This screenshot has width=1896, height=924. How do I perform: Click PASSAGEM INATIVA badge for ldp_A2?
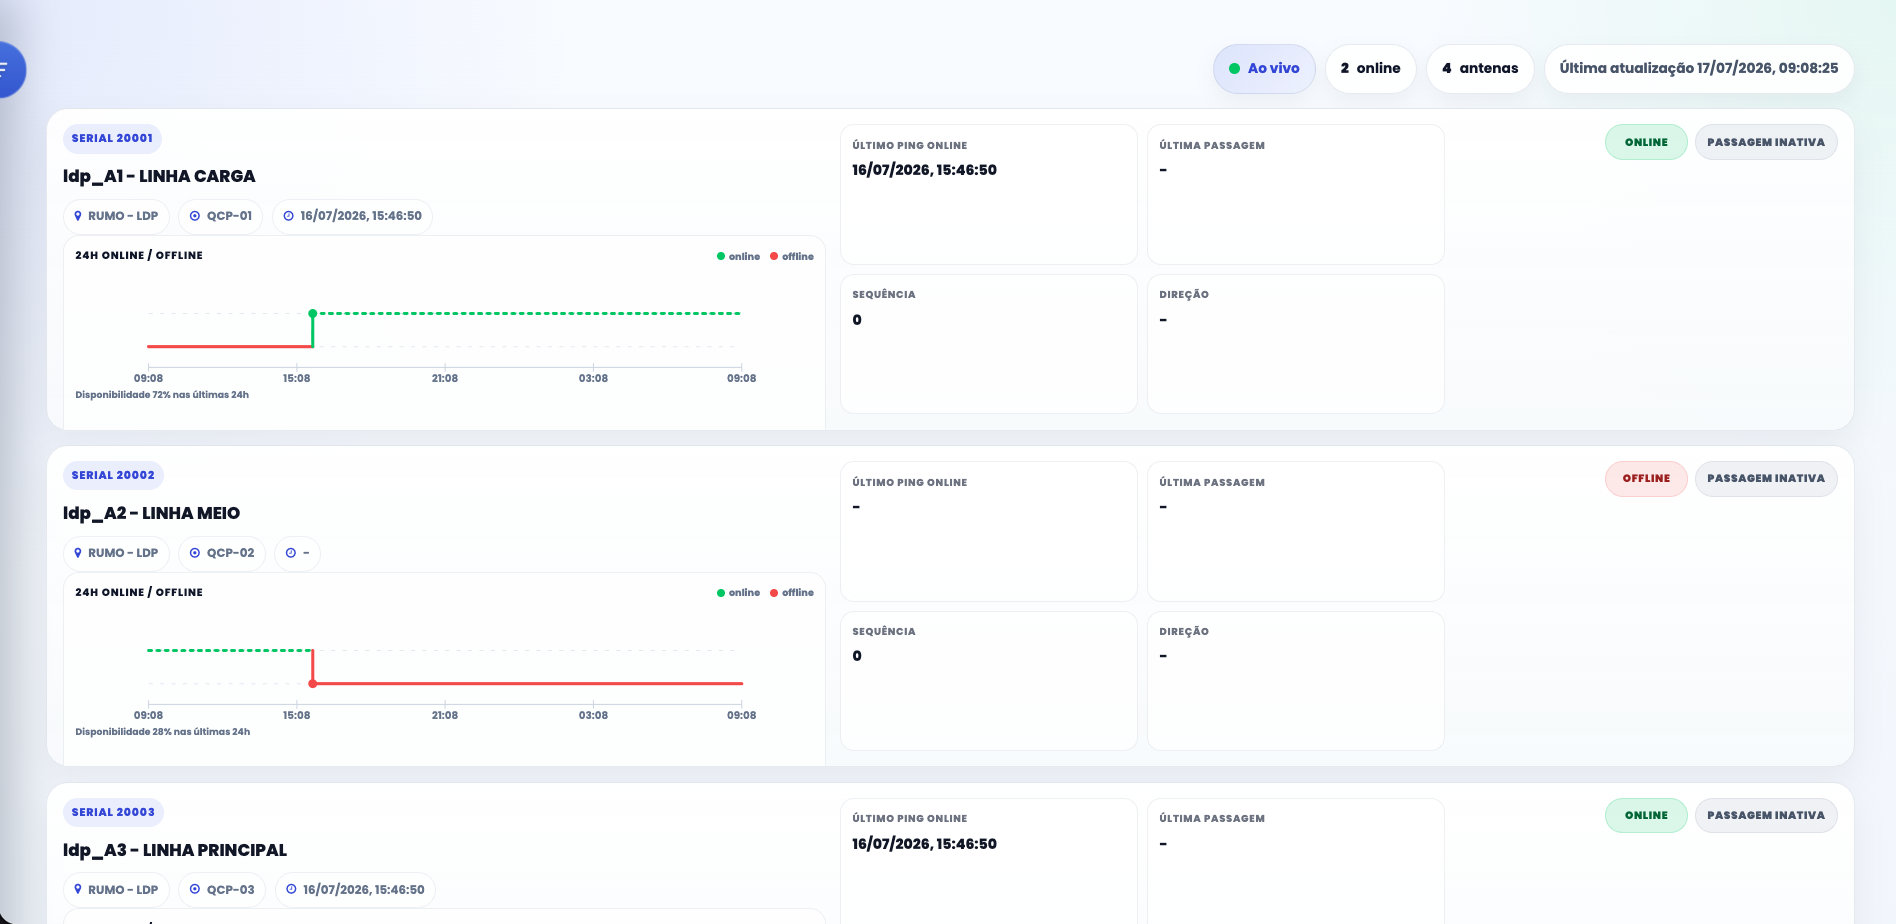click(x=1766, y=479)
